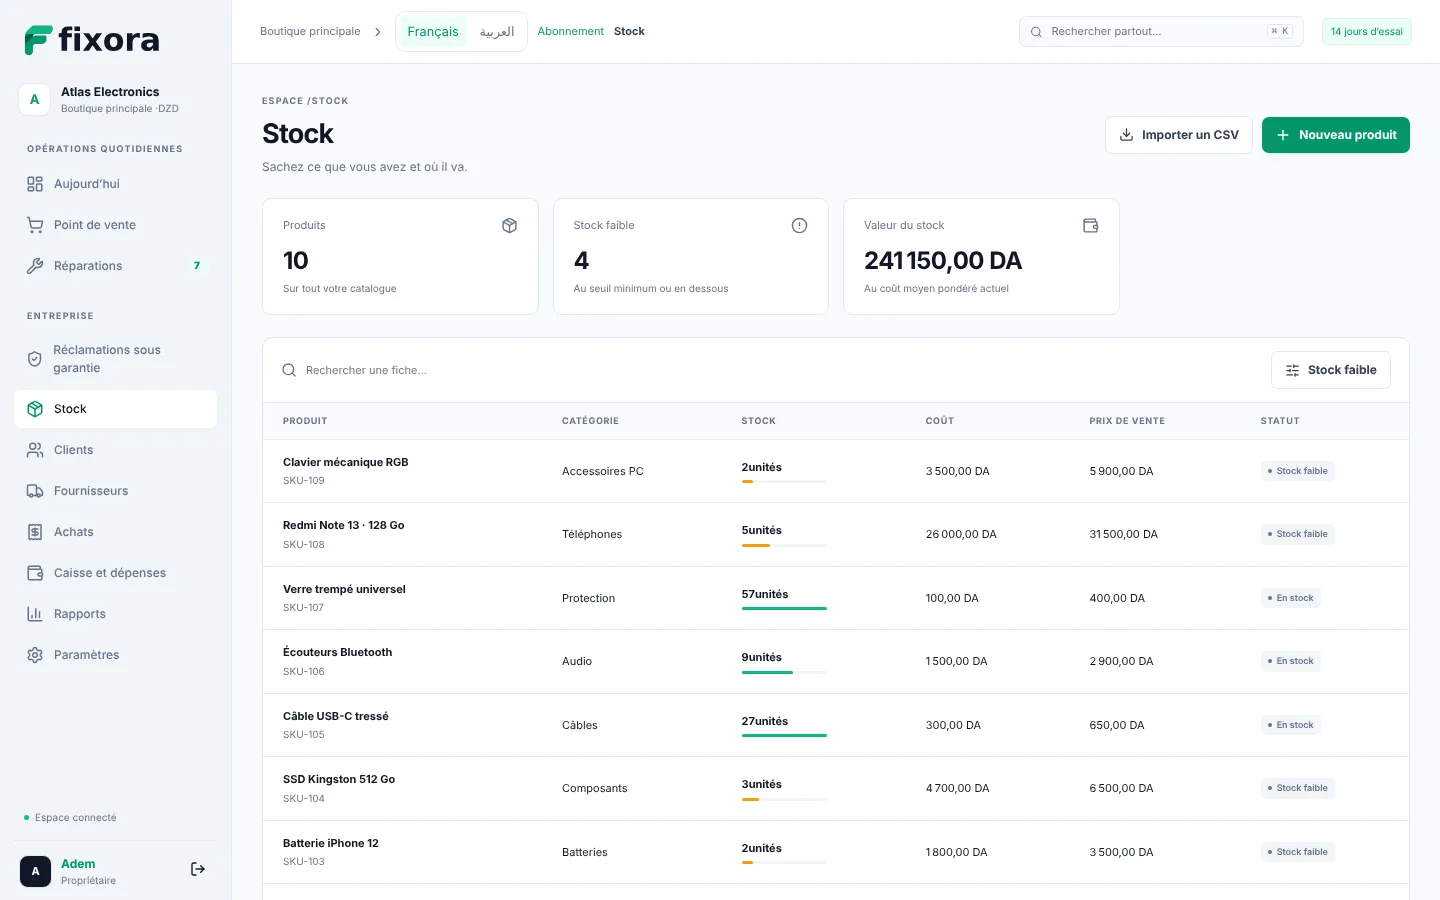Toggle the Stock faible filter
1440x900 pixels.
click(x=1330, y=370)
